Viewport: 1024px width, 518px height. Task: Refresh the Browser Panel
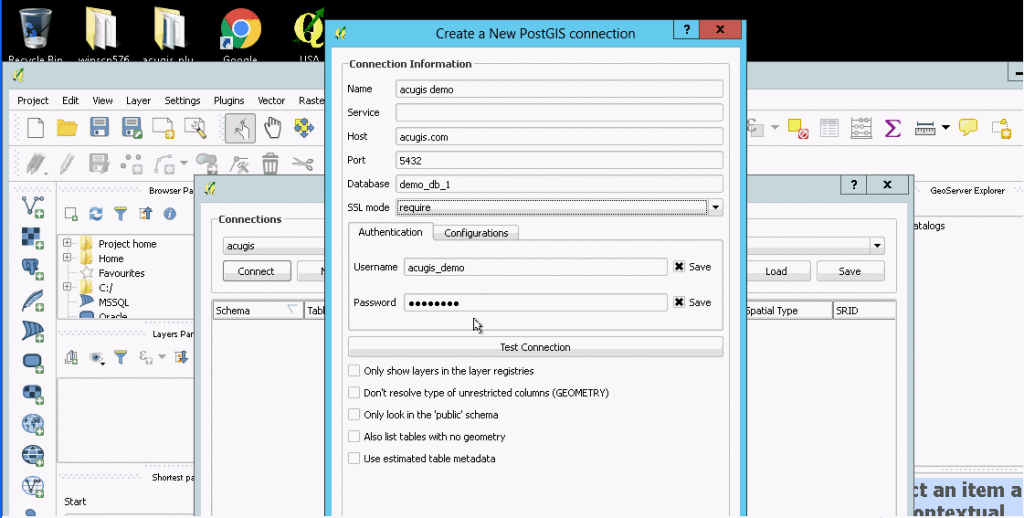point(96,214)
